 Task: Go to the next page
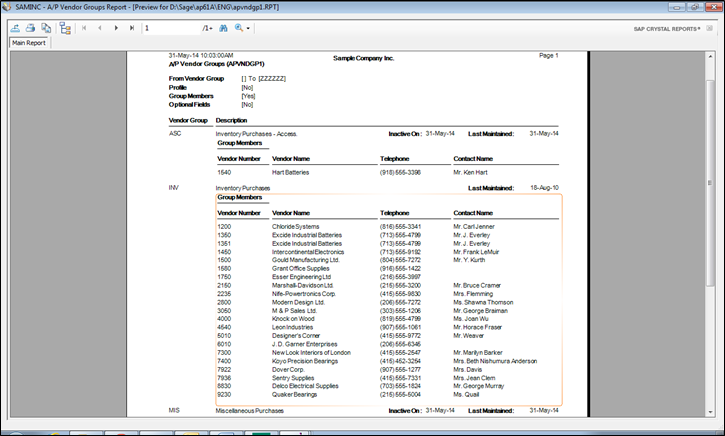(116, 28)
